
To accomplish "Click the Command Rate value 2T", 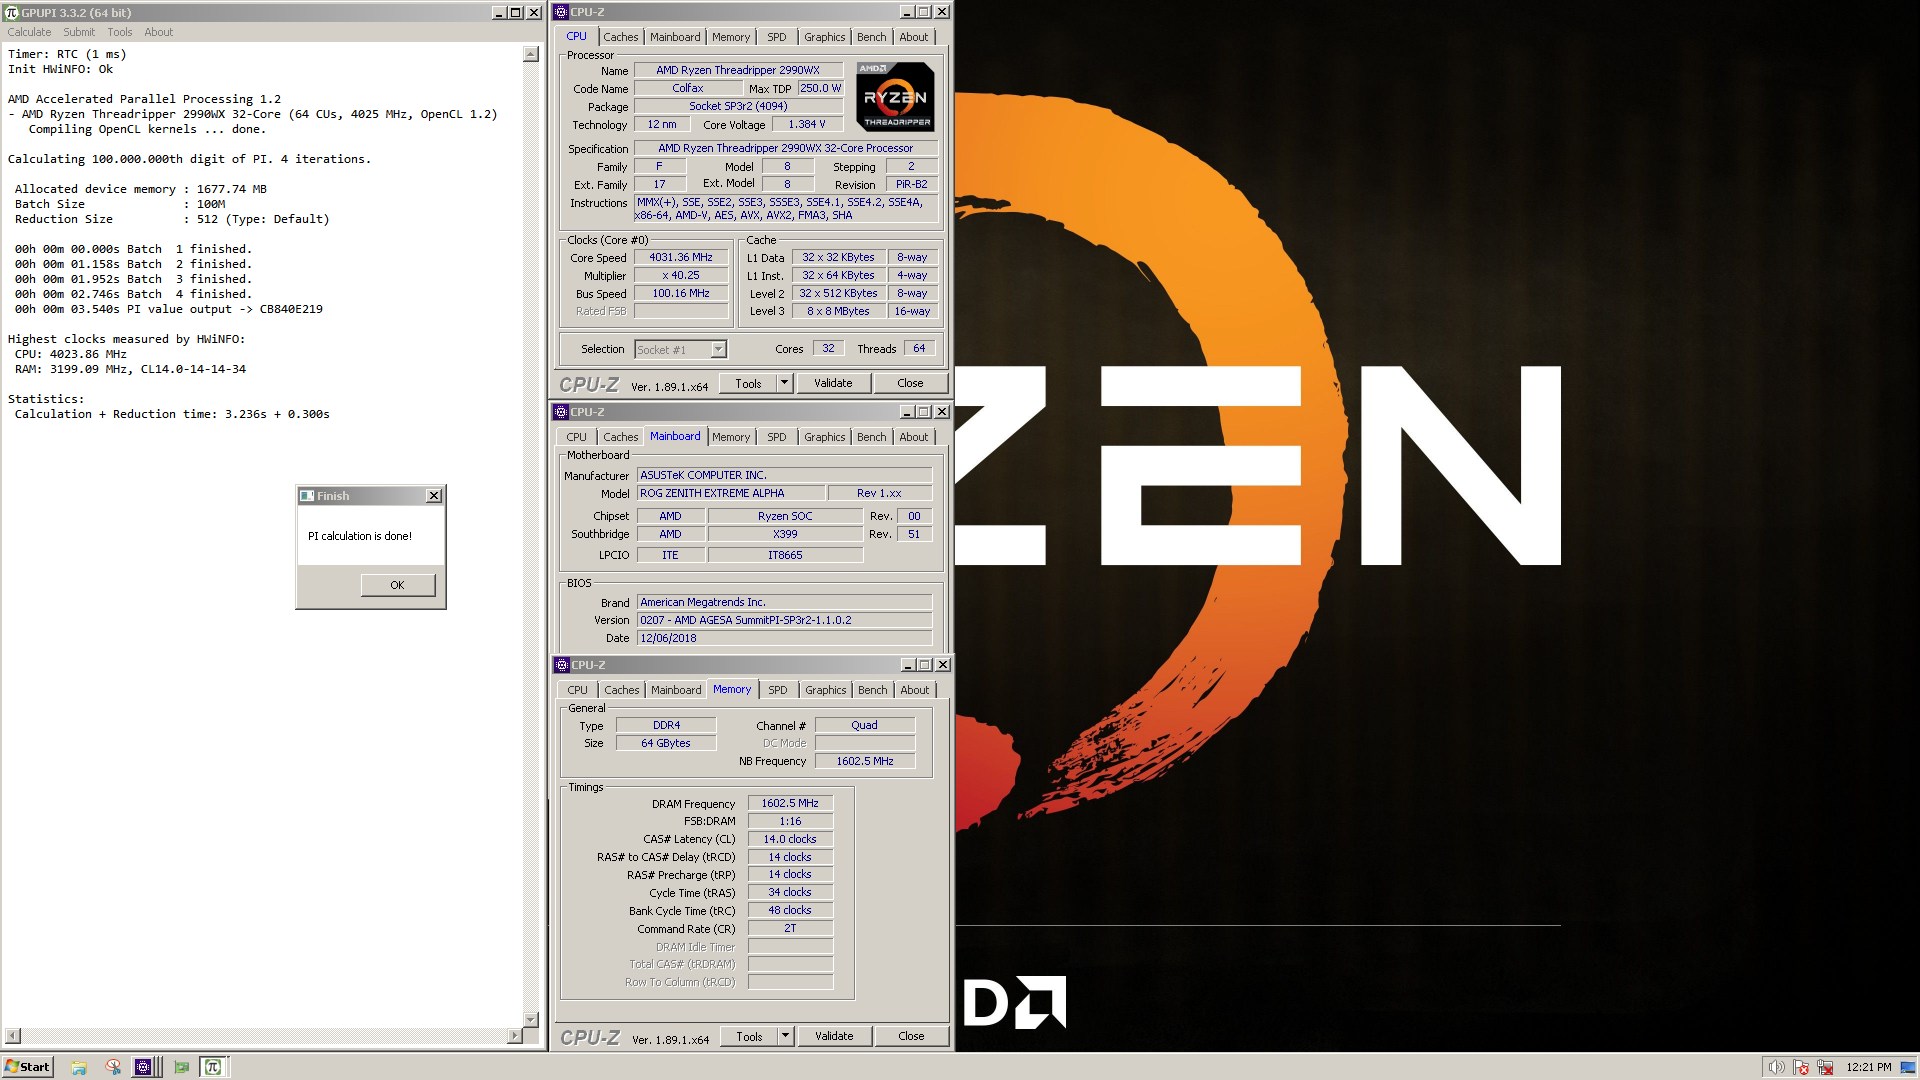I will point(790,928).
